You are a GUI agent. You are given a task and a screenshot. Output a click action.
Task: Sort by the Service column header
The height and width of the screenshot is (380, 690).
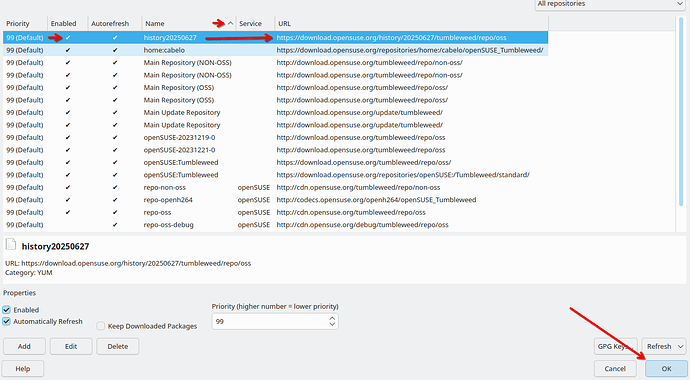[255, 23]
